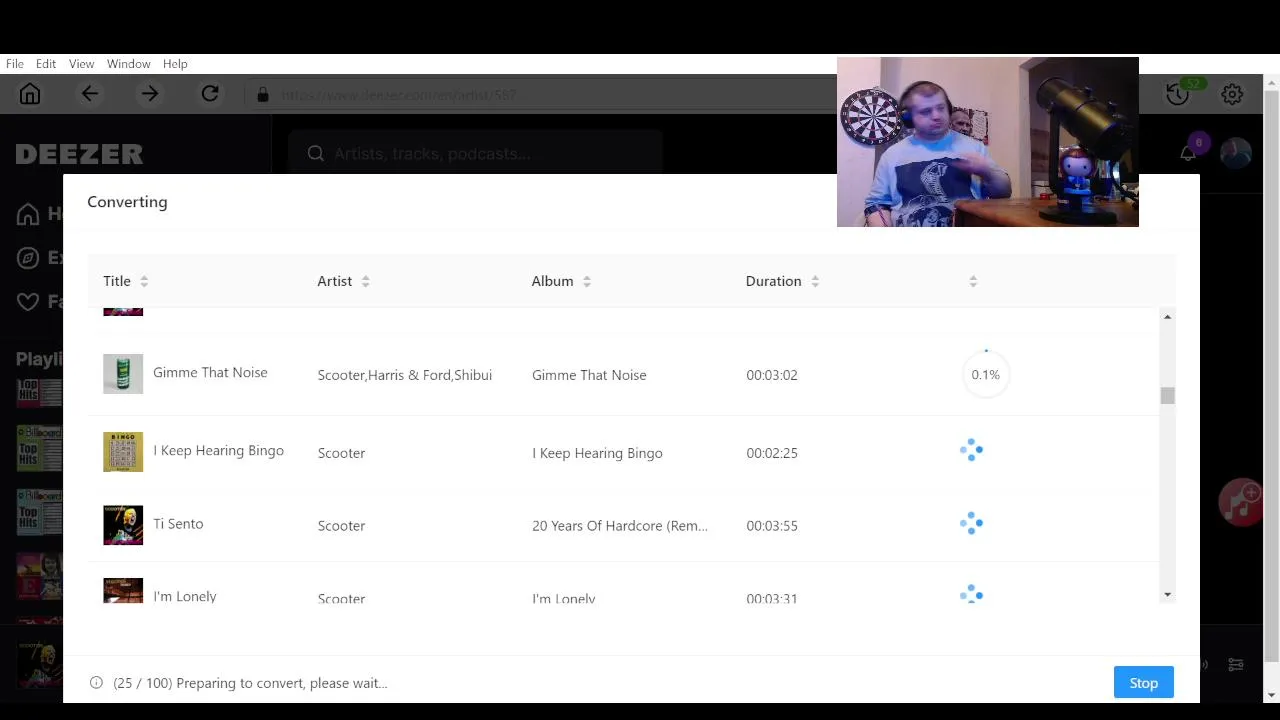
Task: Go forward with the right arrow icon
Action: pyautogui.click(x=150, y=94)
